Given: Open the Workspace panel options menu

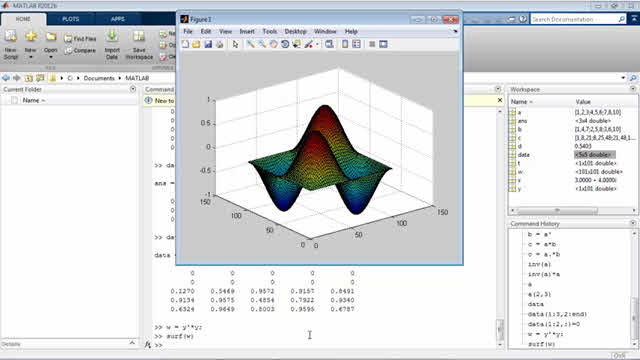Looking at the screenshot, I should 633,89.
